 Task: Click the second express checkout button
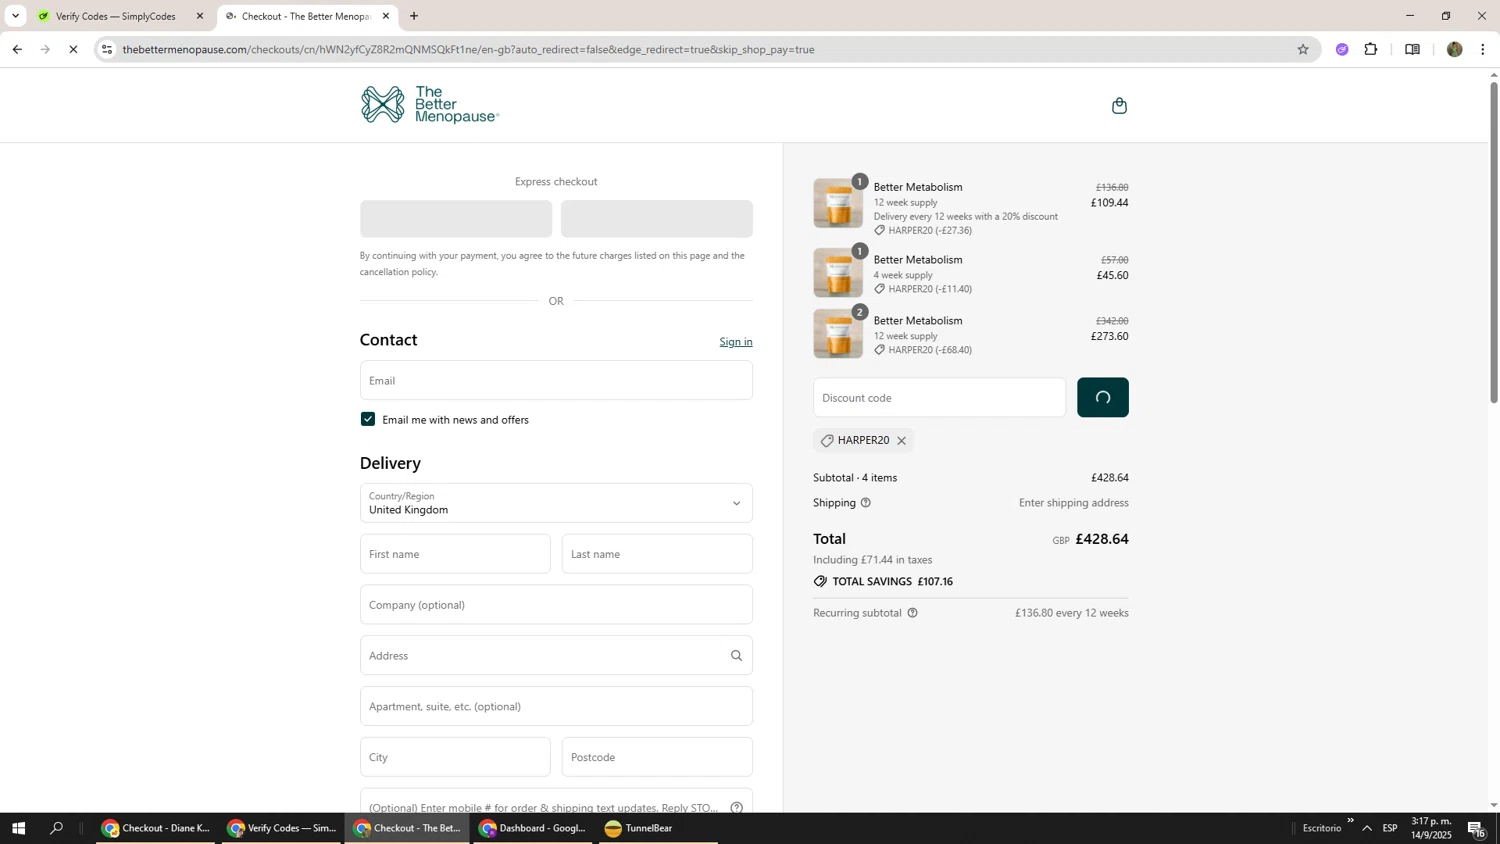657,219
